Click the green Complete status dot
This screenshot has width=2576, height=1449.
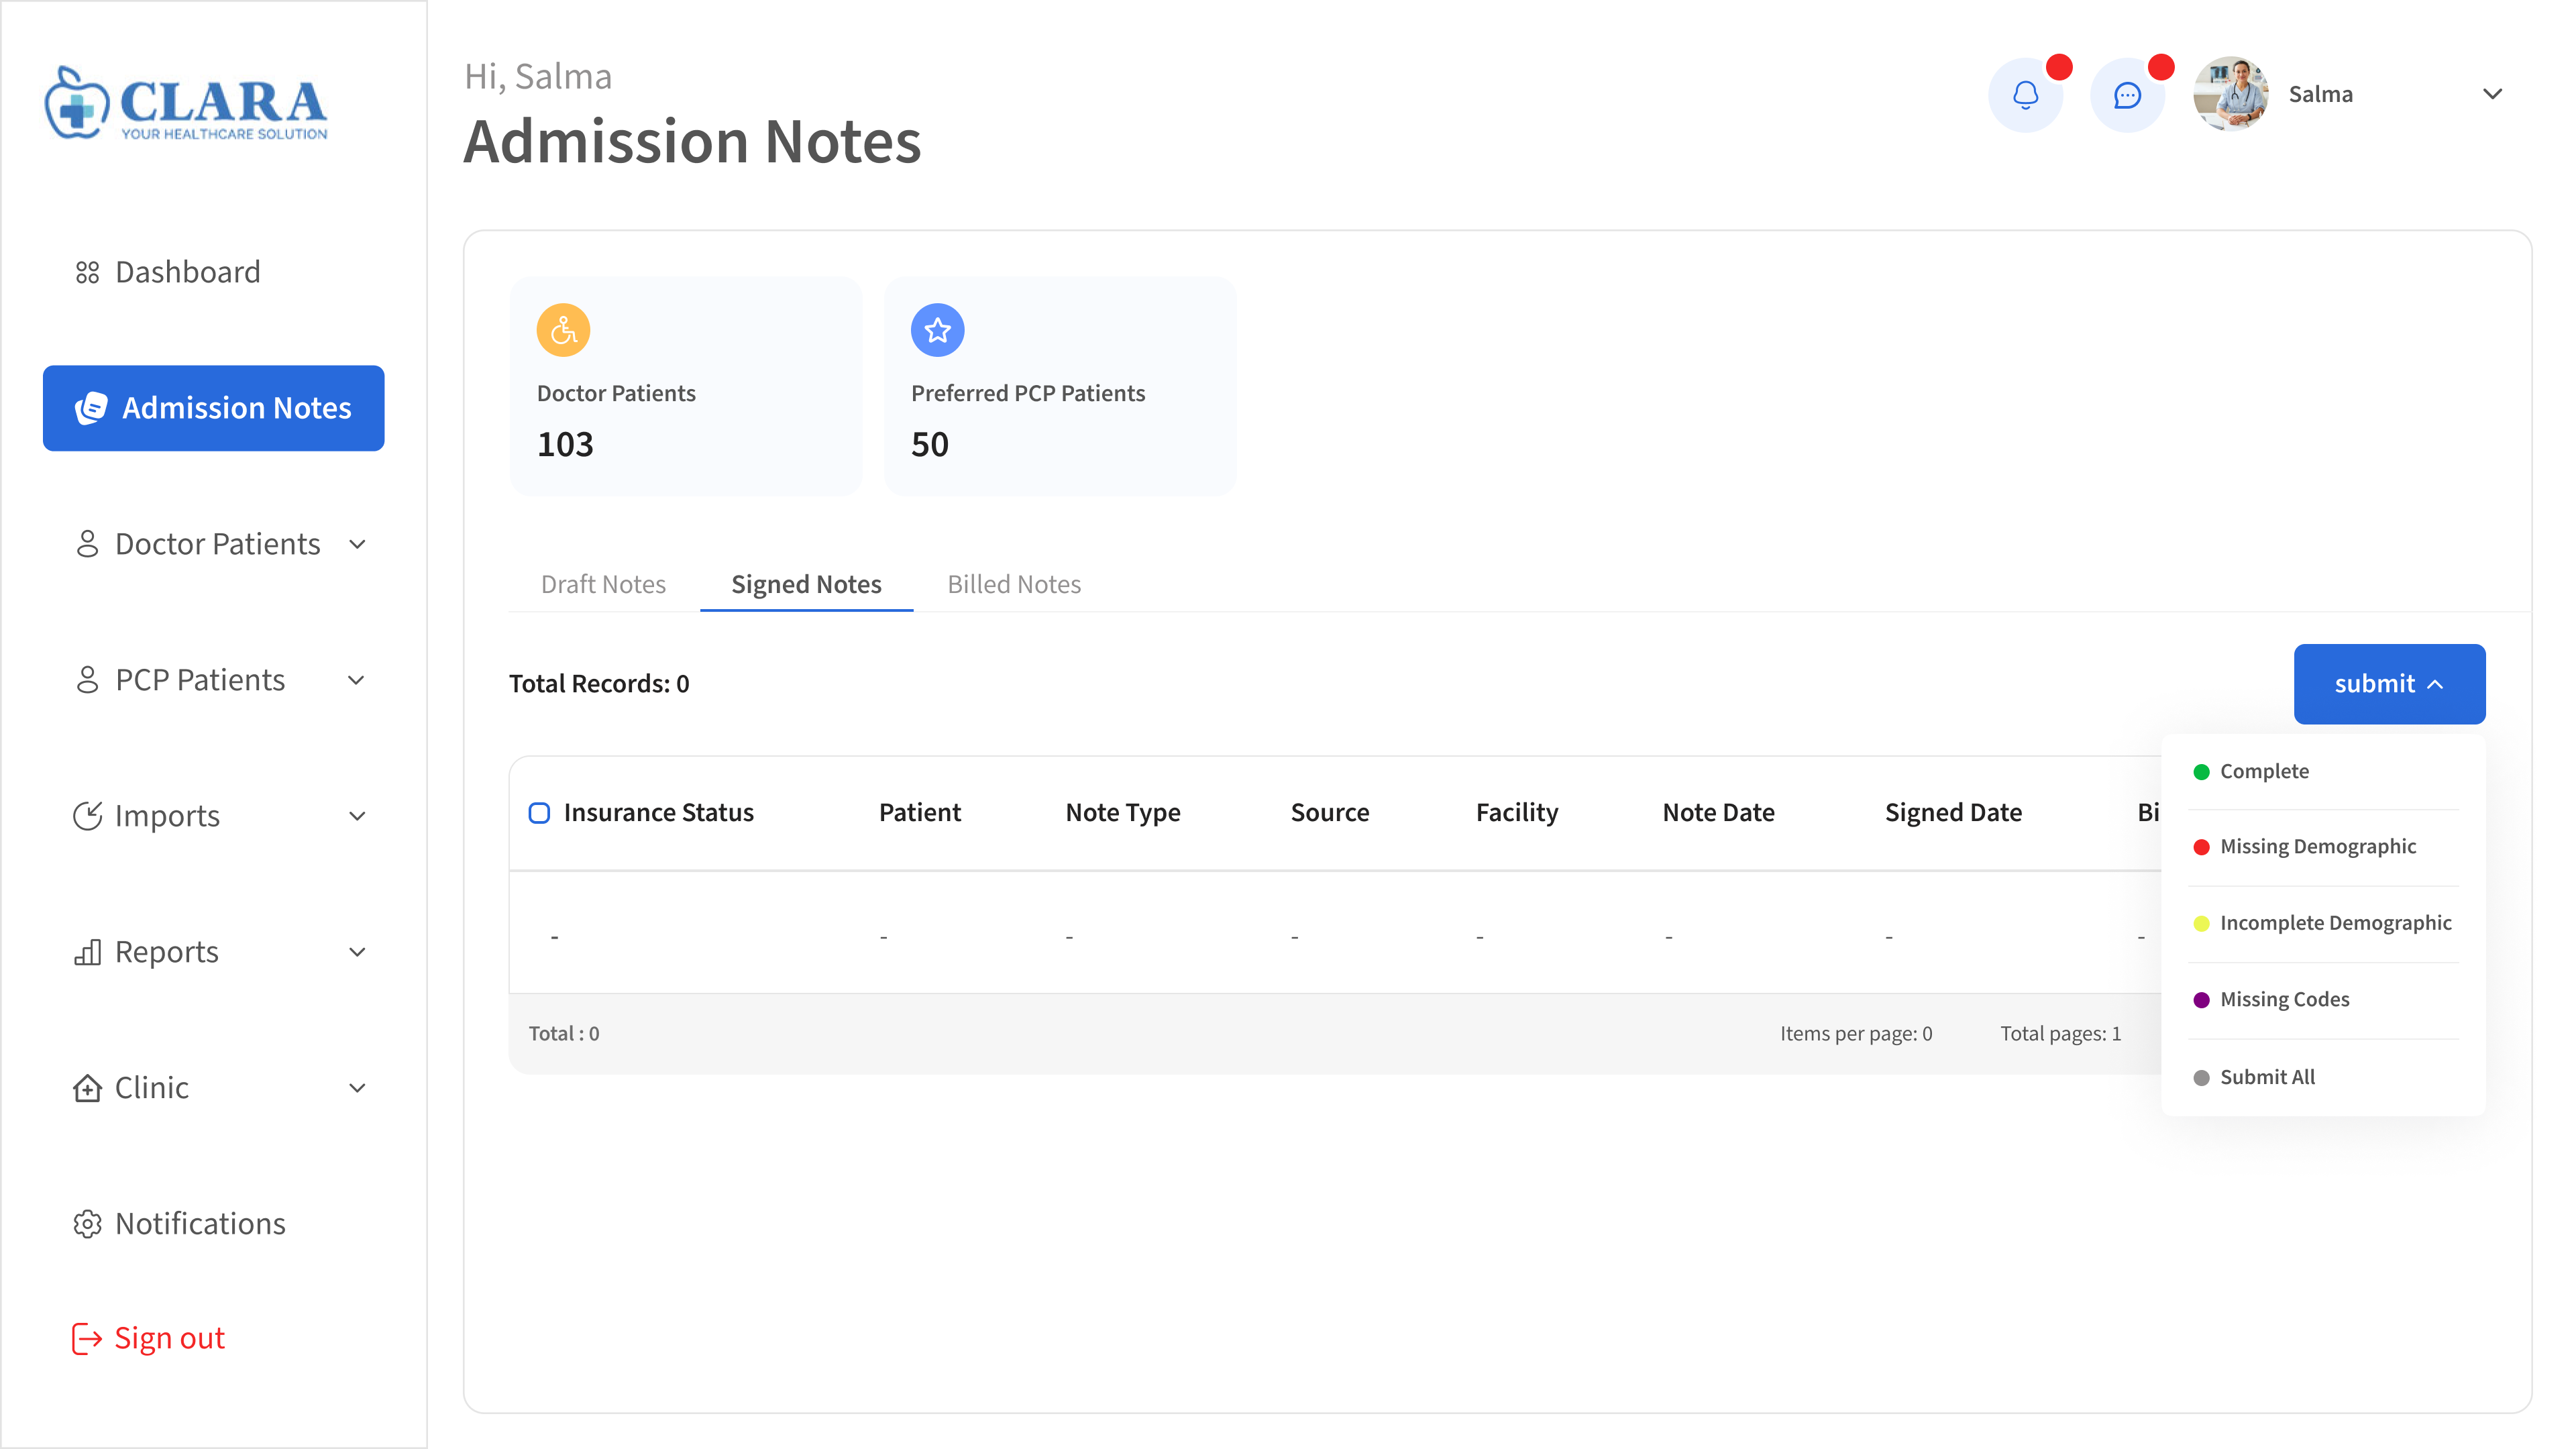tap(2201, 772)
